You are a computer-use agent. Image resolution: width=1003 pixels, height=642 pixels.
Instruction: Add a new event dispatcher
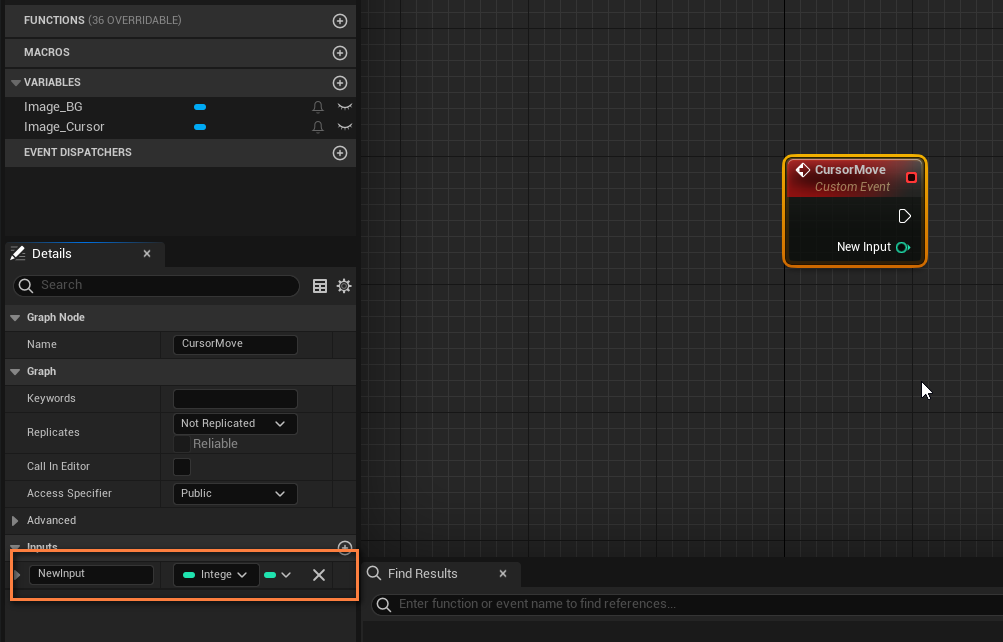click(340, 153)
